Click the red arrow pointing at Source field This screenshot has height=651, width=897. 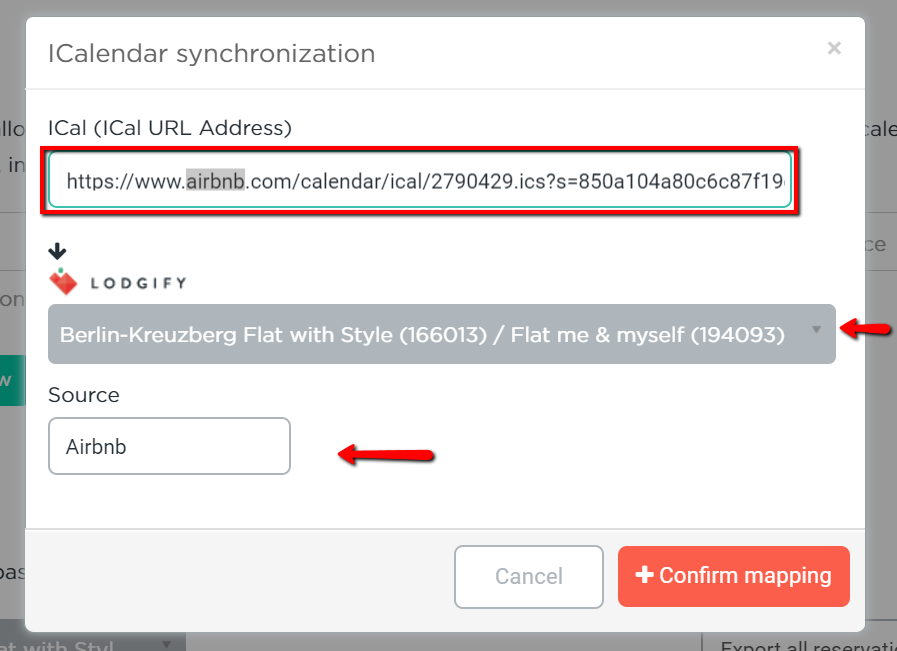(386, 455)
